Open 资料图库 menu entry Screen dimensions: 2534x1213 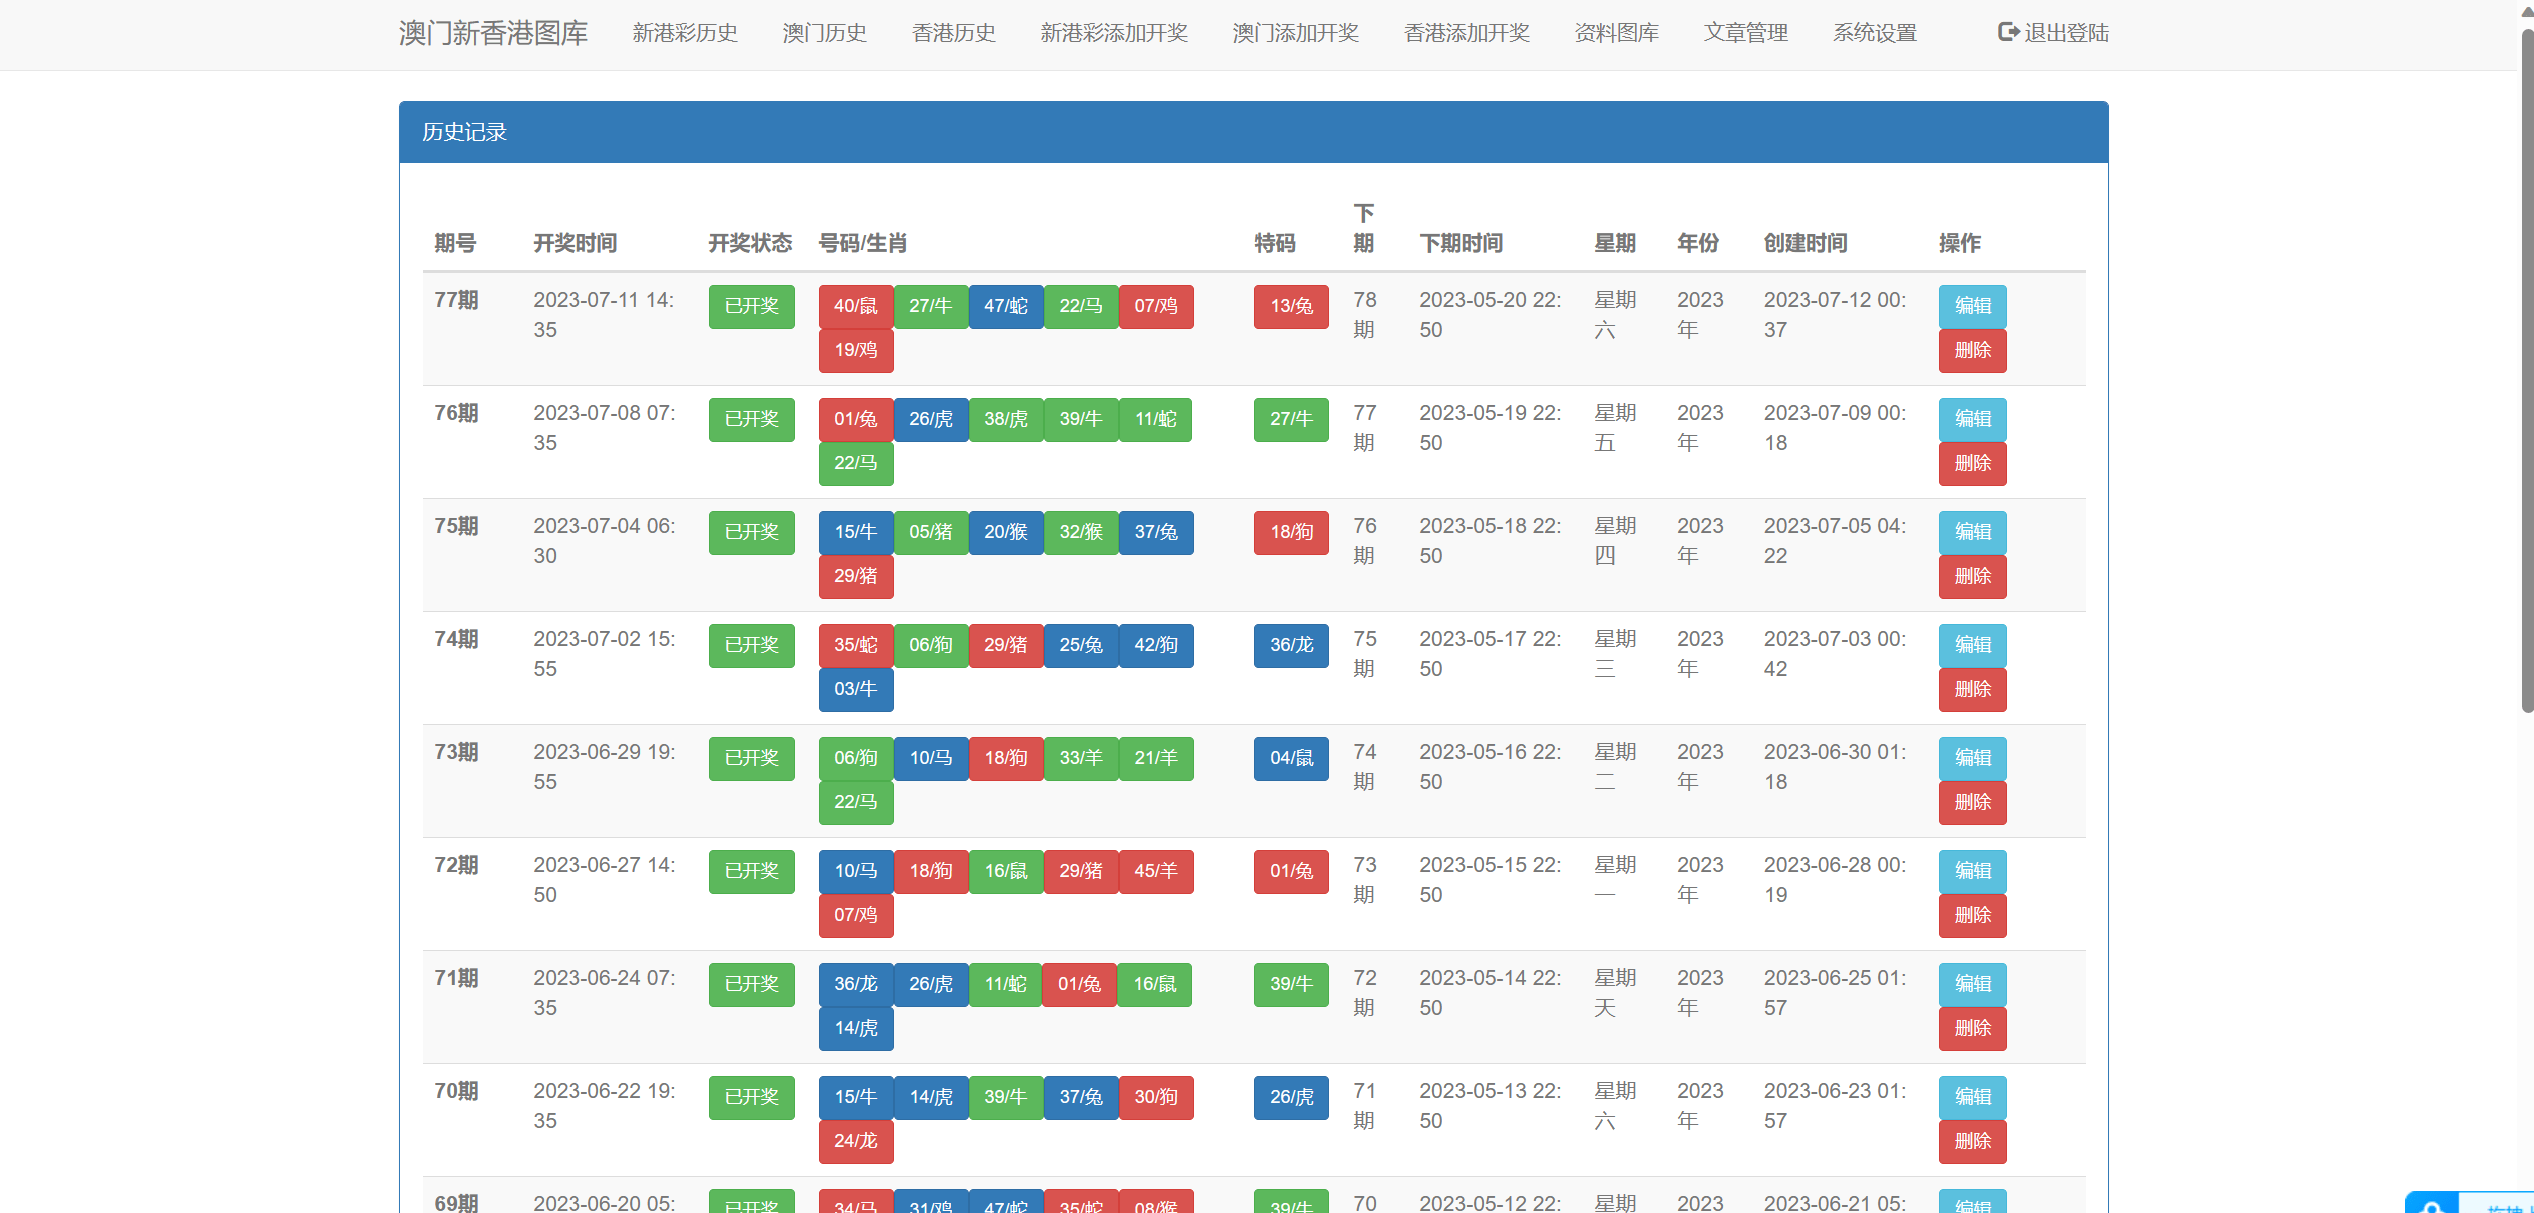click(1616, 33)
